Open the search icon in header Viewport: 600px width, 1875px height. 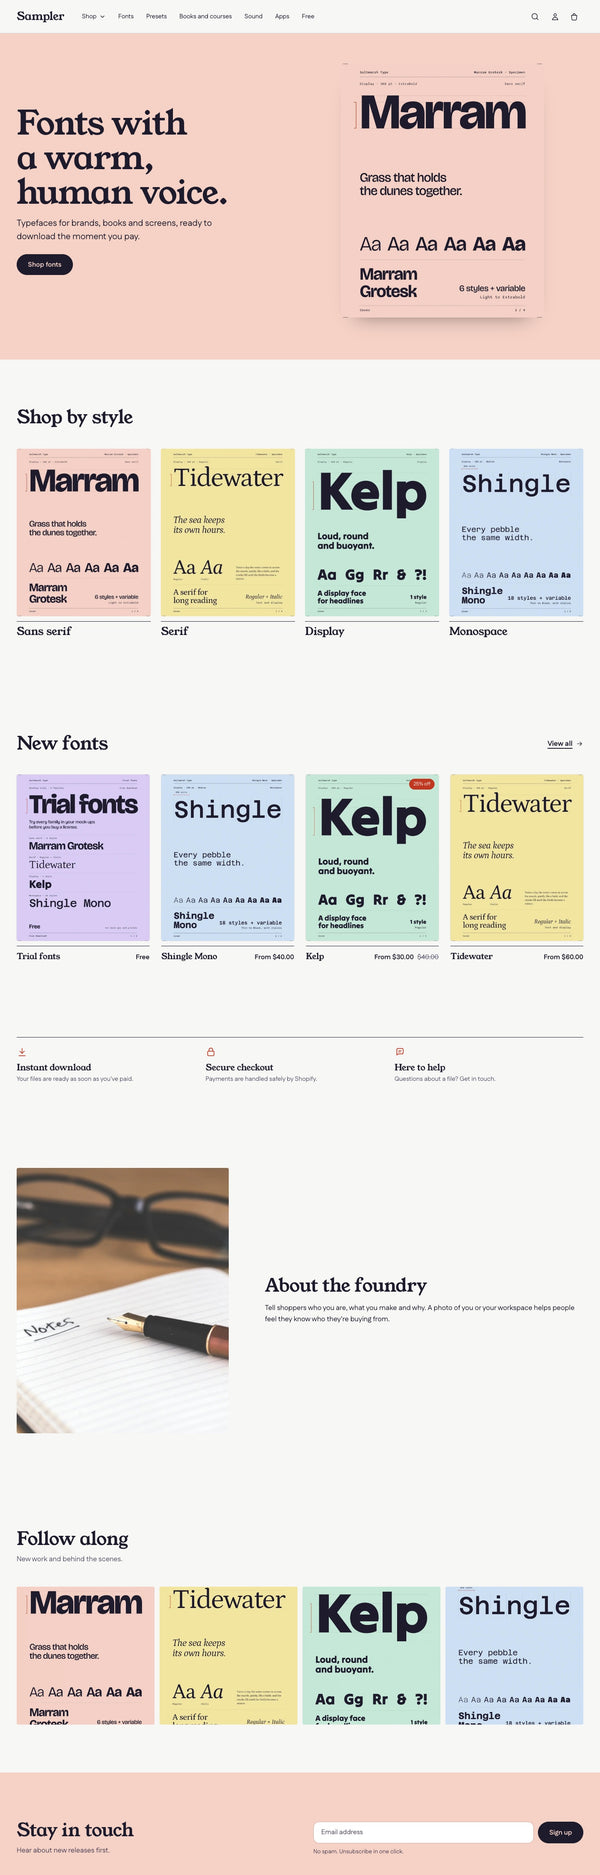coord(535,16)
